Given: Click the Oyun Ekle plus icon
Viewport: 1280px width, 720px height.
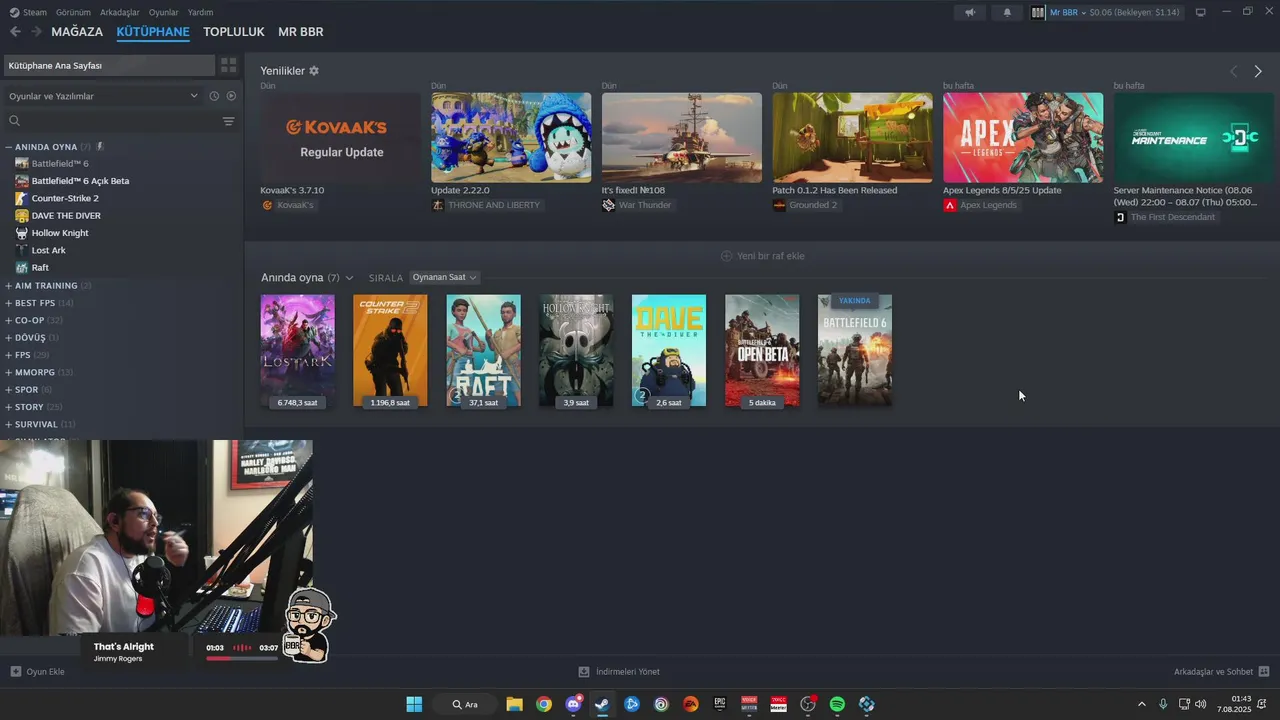Looking at the screenshot, I should (x=15, y=671).
